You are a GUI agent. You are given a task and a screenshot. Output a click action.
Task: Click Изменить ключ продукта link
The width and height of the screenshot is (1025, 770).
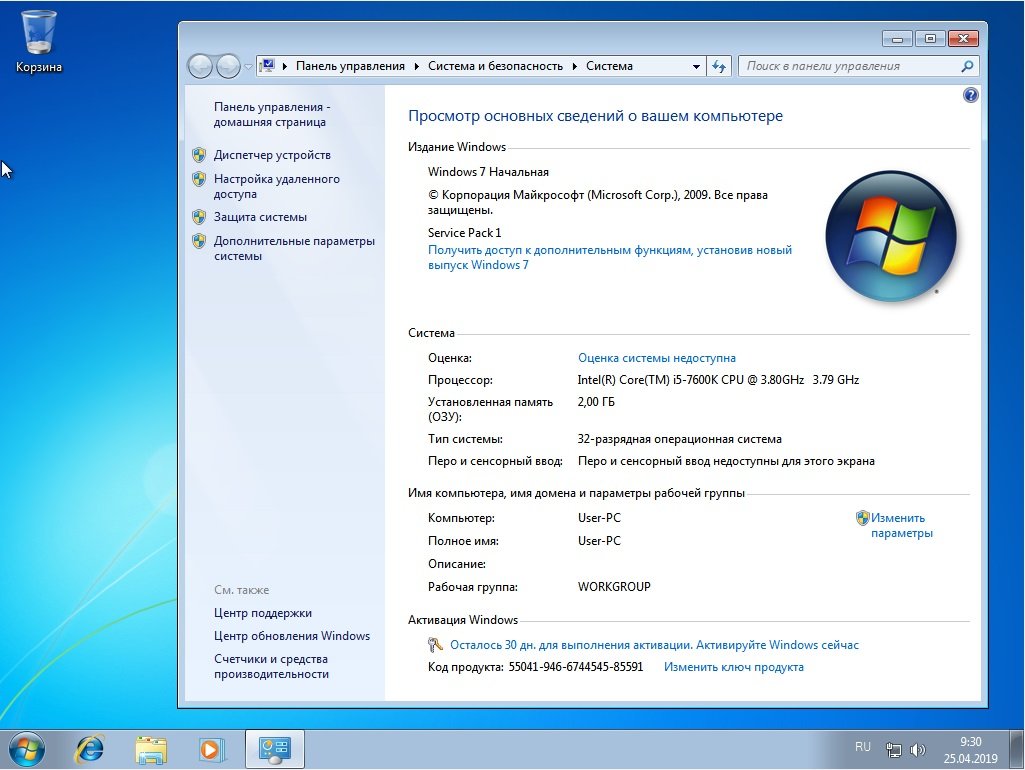tap(733, 667)
